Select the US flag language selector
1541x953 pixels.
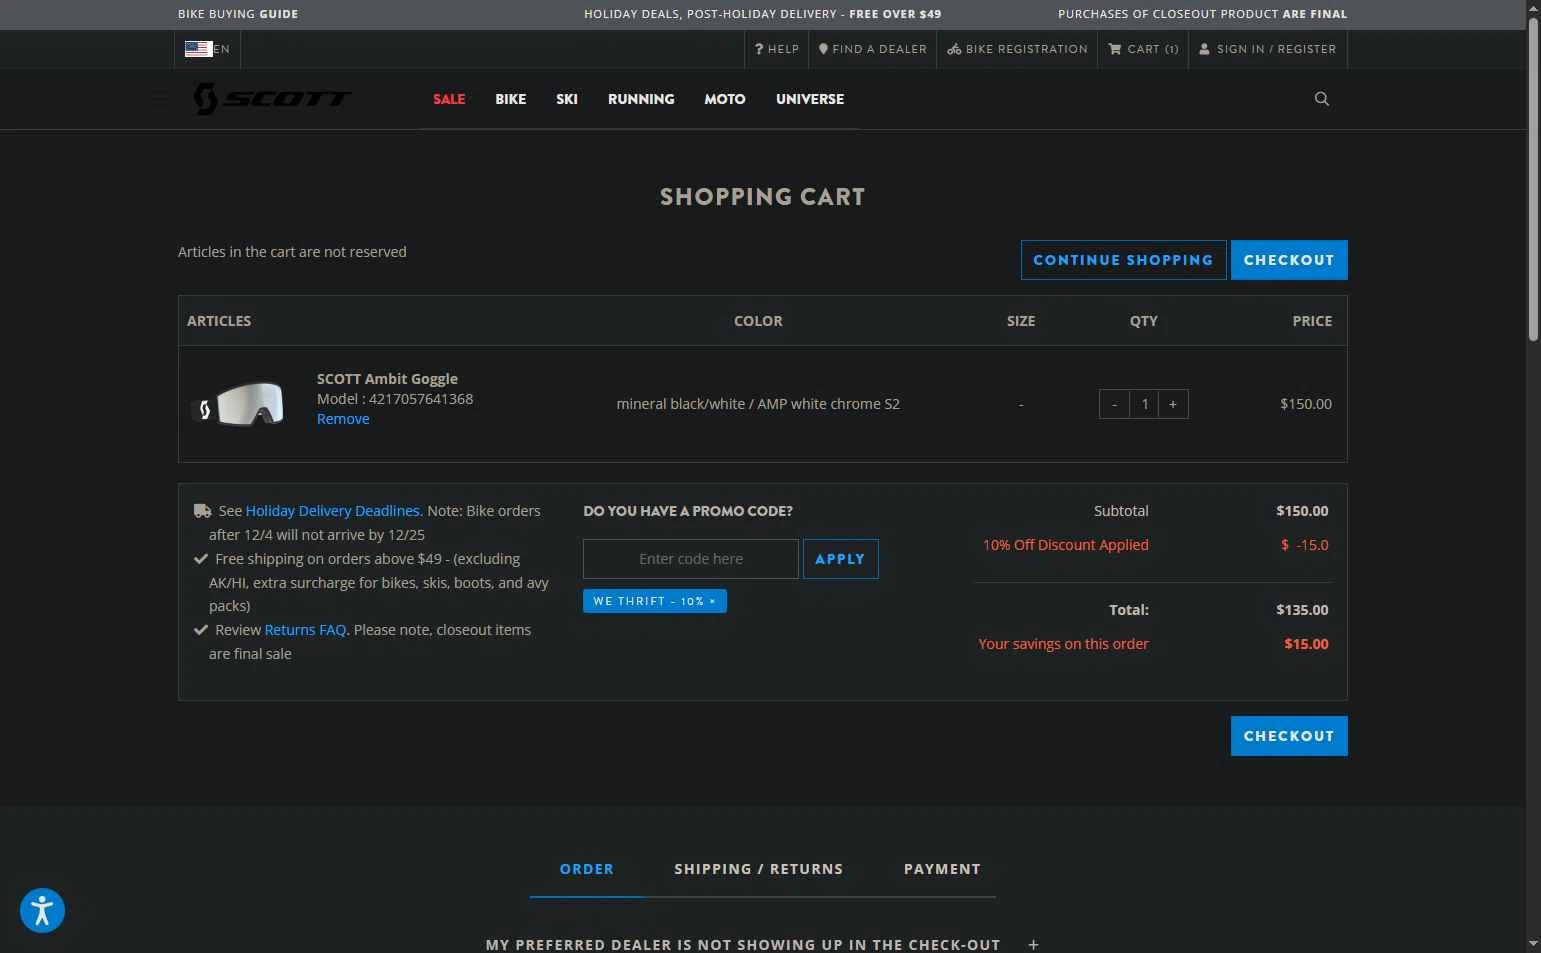click(207, 49)
